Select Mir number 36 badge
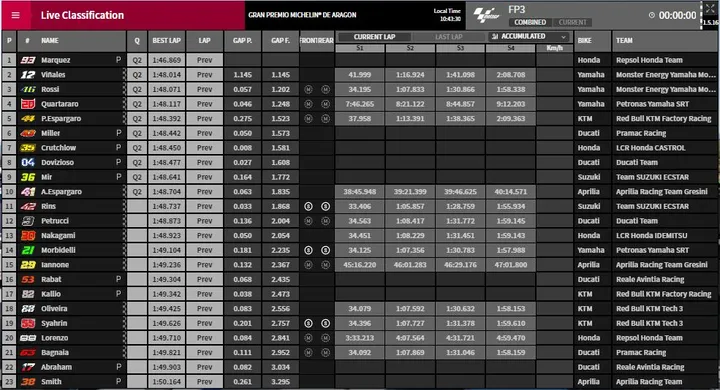This screenshot has width=720, height=390. tap(28, 177)
